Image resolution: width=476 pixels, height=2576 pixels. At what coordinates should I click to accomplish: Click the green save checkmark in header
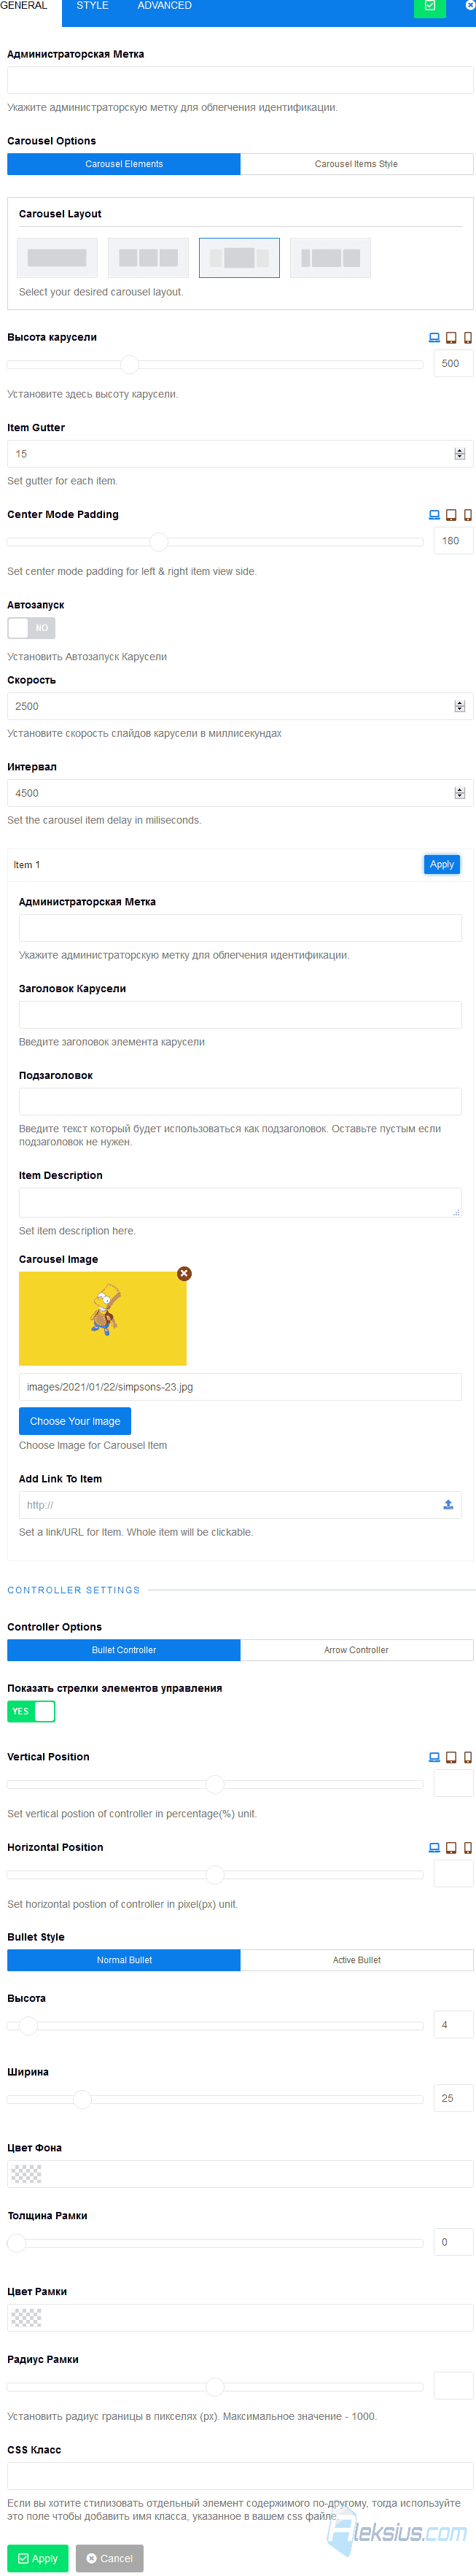tap(430, 6)
